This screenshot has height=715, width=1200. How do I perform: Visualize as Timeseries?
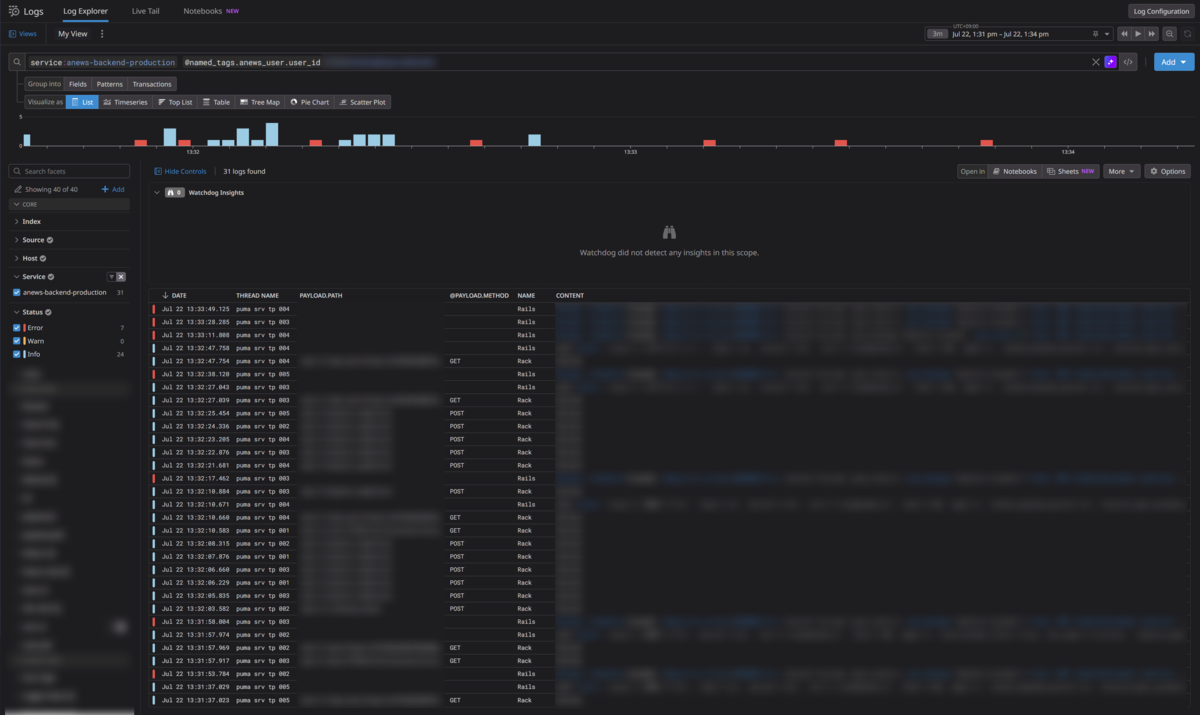125,102
